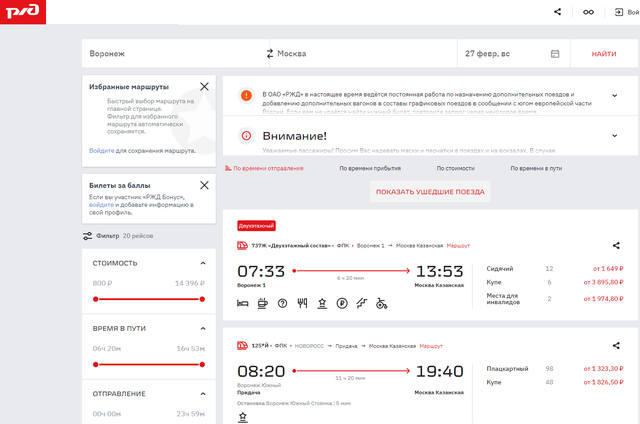Open the accessibility glasses icon

pyautogui.click(x=588, y=12)
